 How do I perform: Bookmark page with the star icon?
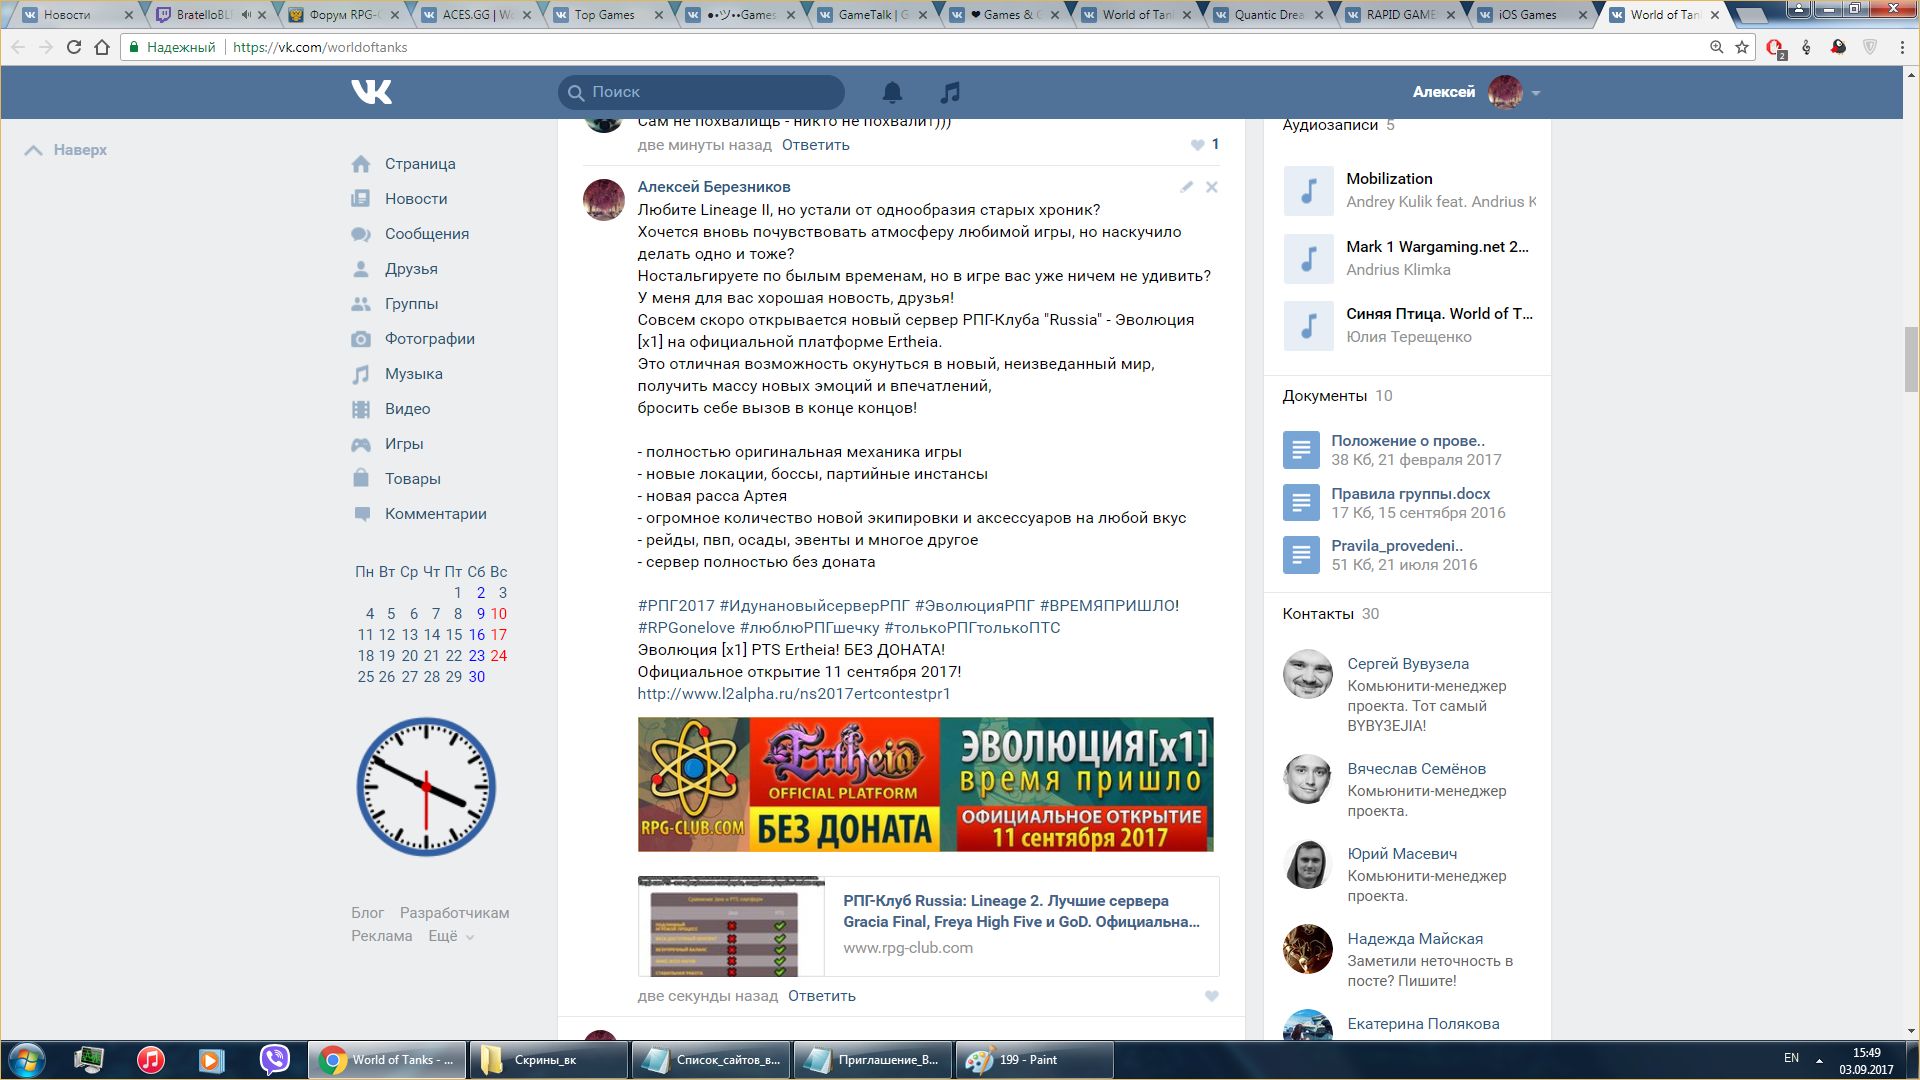click(1742, 47)
